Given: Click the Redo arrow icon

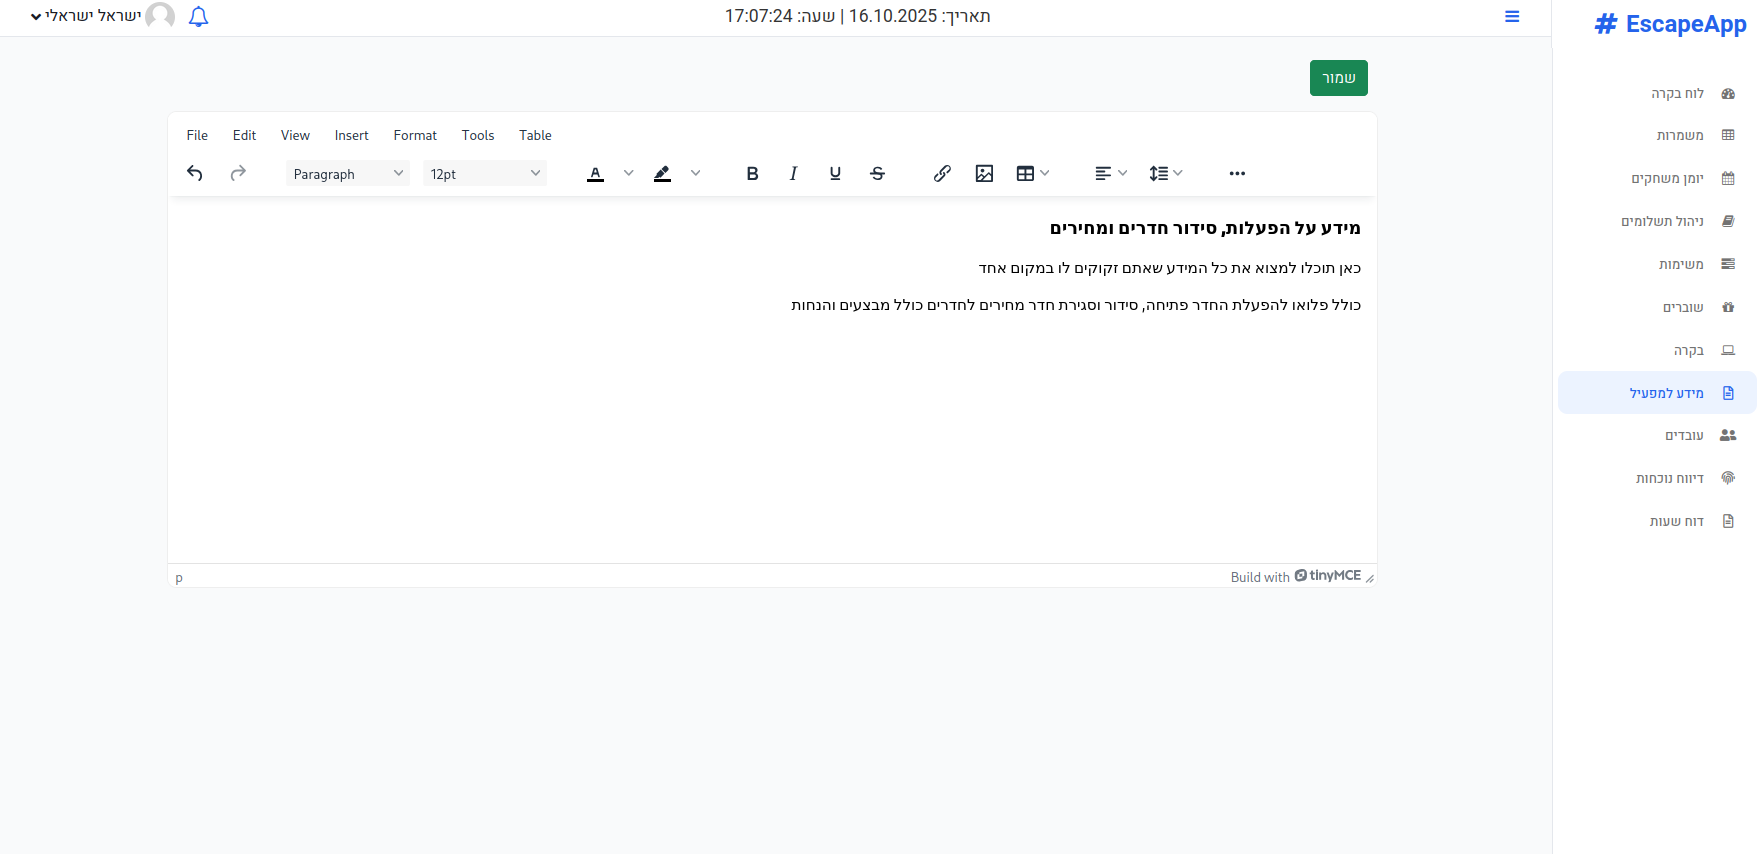Looking at the screenshot, I should (x=238, y=174).
